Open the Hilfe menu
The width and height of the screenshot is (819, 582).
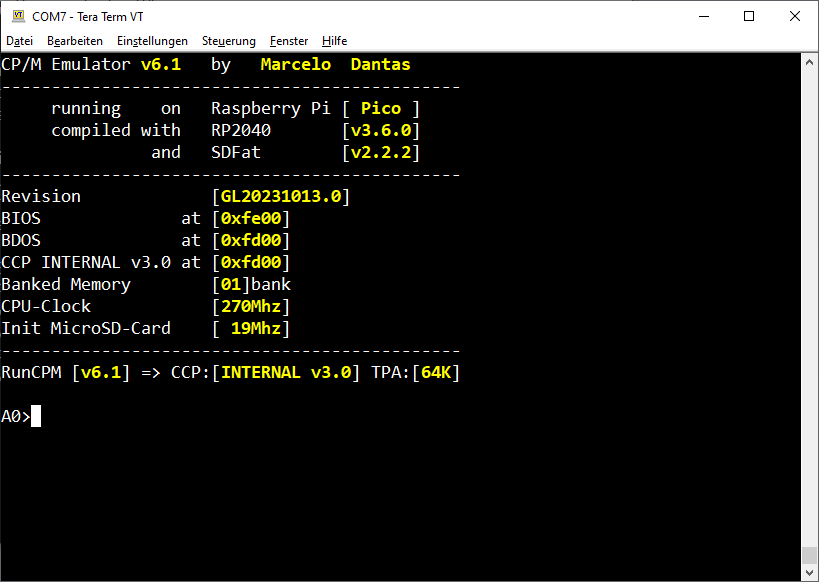(334, 41)
